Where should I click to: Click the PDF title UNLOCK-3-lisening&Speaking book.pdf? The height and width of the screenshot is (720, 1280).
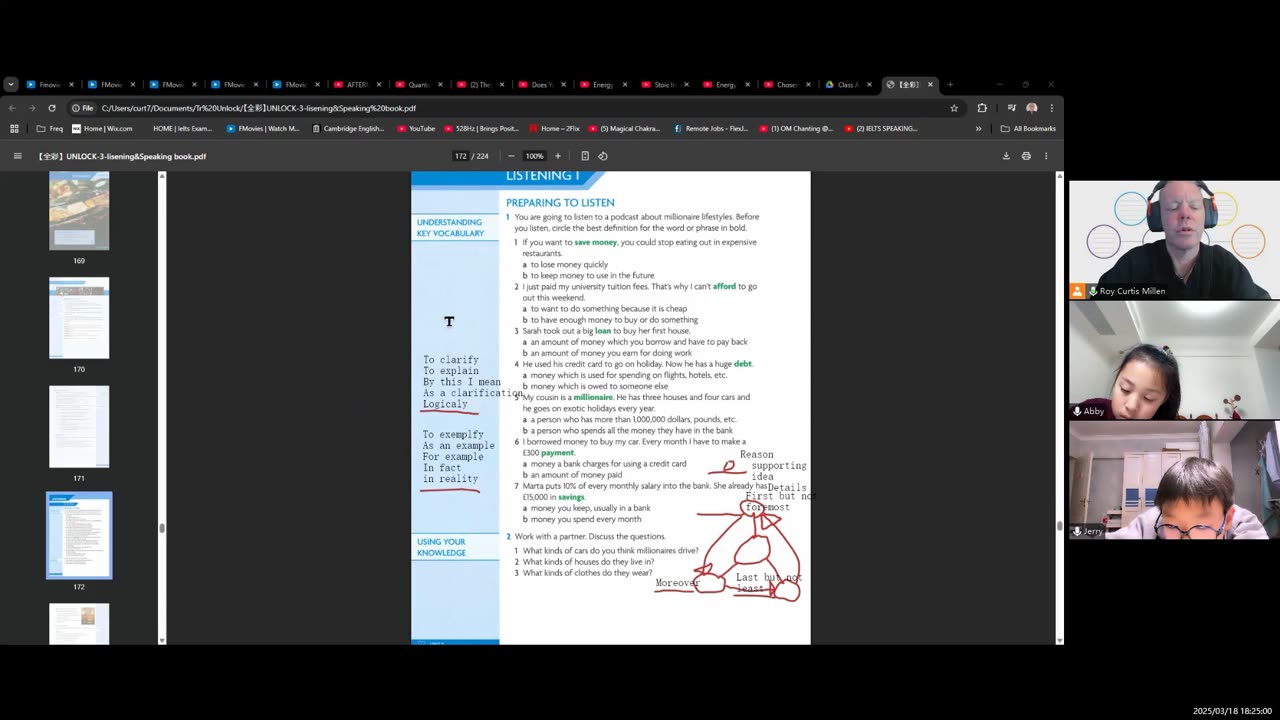(121, 156)
